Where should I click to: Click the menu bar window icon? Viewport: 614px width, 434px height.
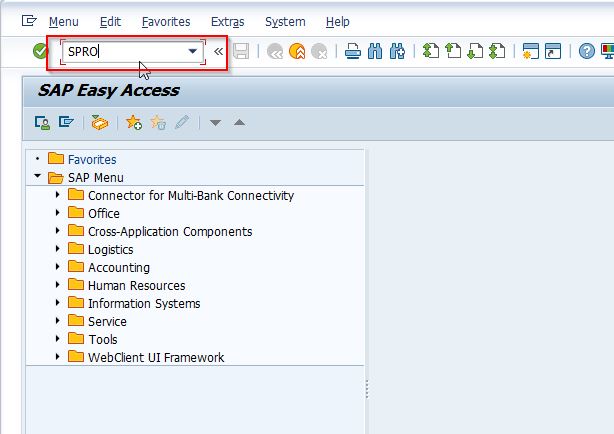coord(29,20)
